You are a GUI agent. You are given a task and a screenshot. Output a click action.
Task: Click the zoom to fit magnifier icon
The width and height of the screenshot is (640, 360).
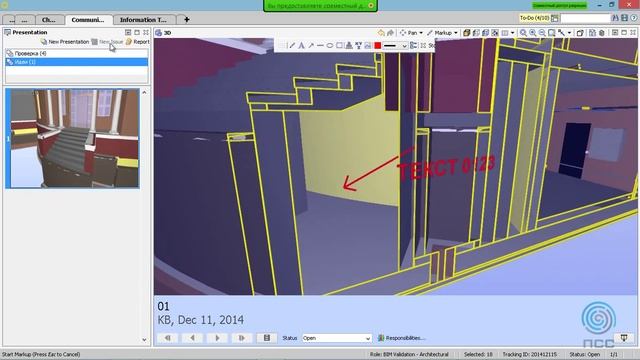click(523, 33)
